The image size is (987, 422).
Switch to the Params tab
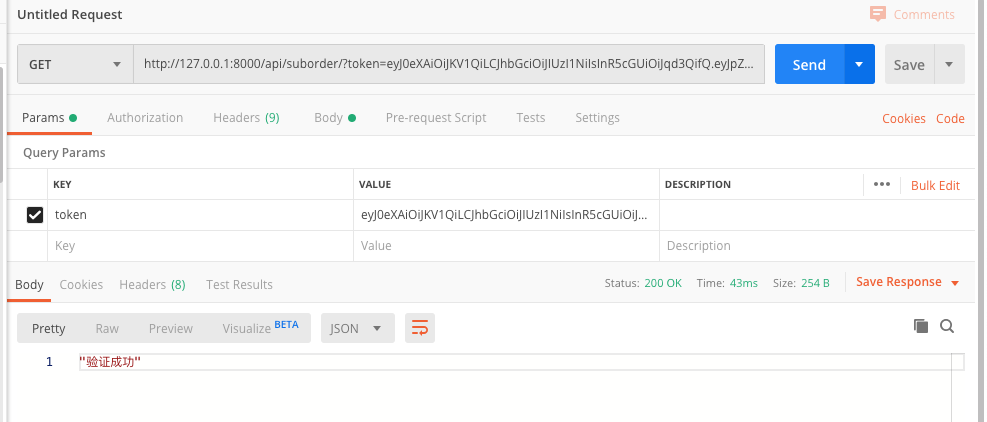pos(49,118)
